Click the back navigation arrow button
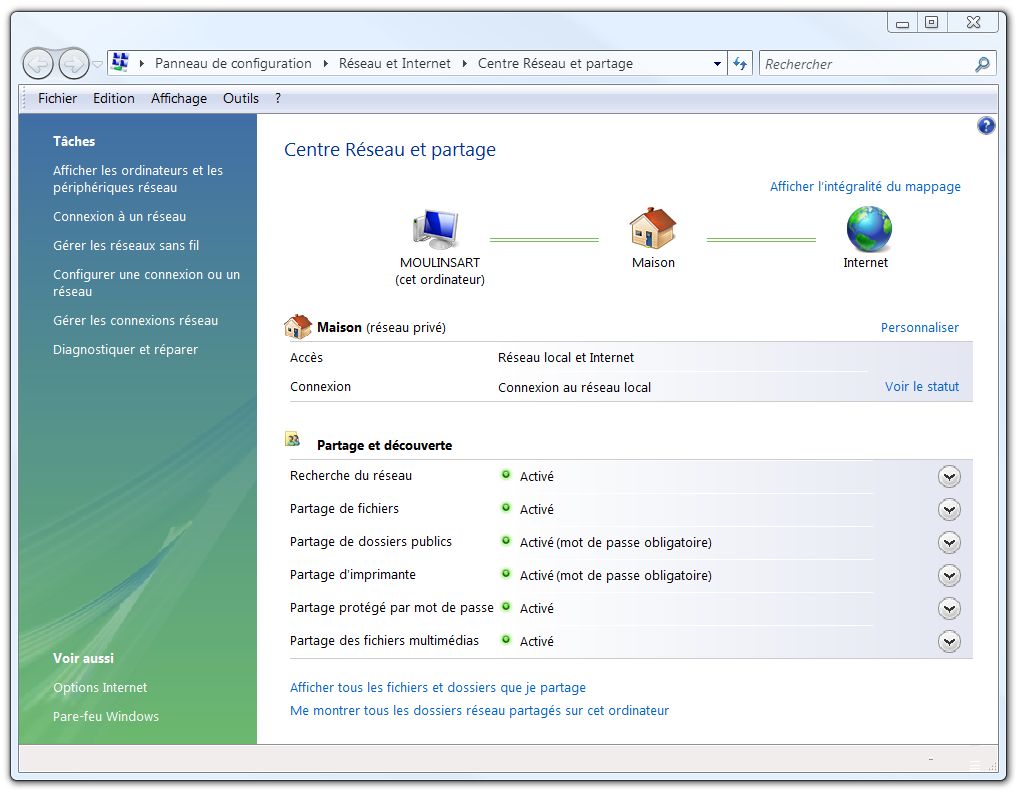Screen dimensions: 1019x796 (x=38, y=64)
